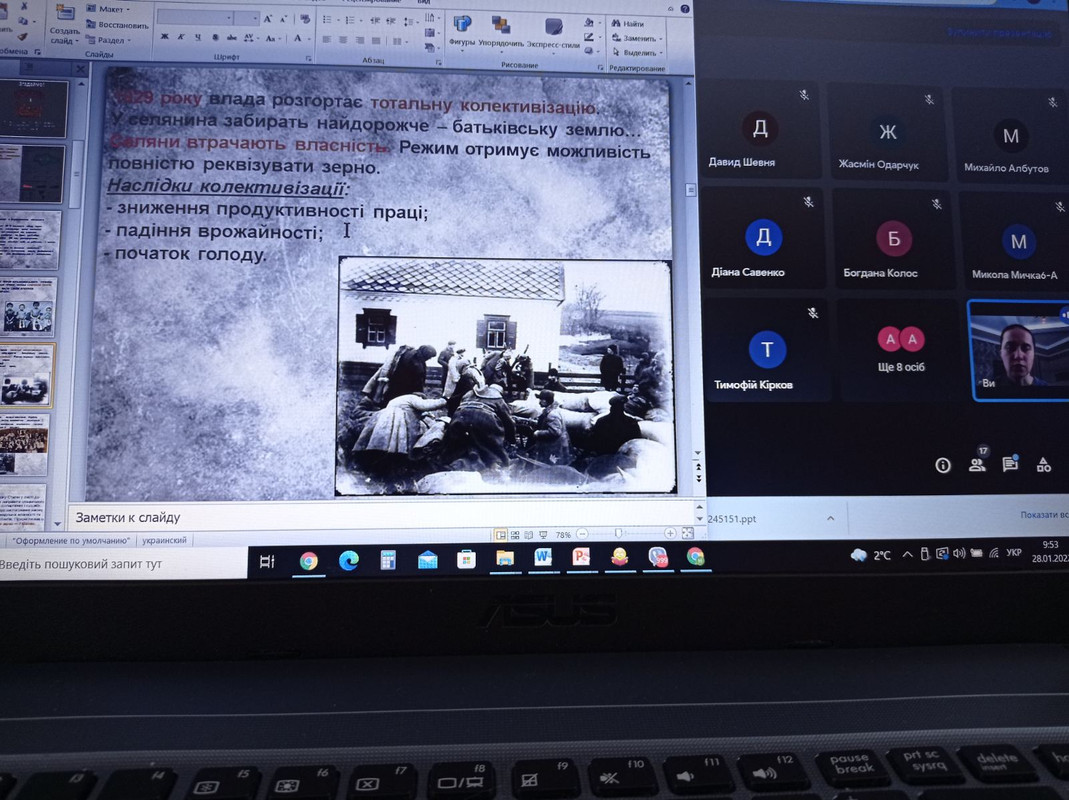Increase font size with A-up icon
Viewport: 1069px width, 800px height.
coord(268,19)
